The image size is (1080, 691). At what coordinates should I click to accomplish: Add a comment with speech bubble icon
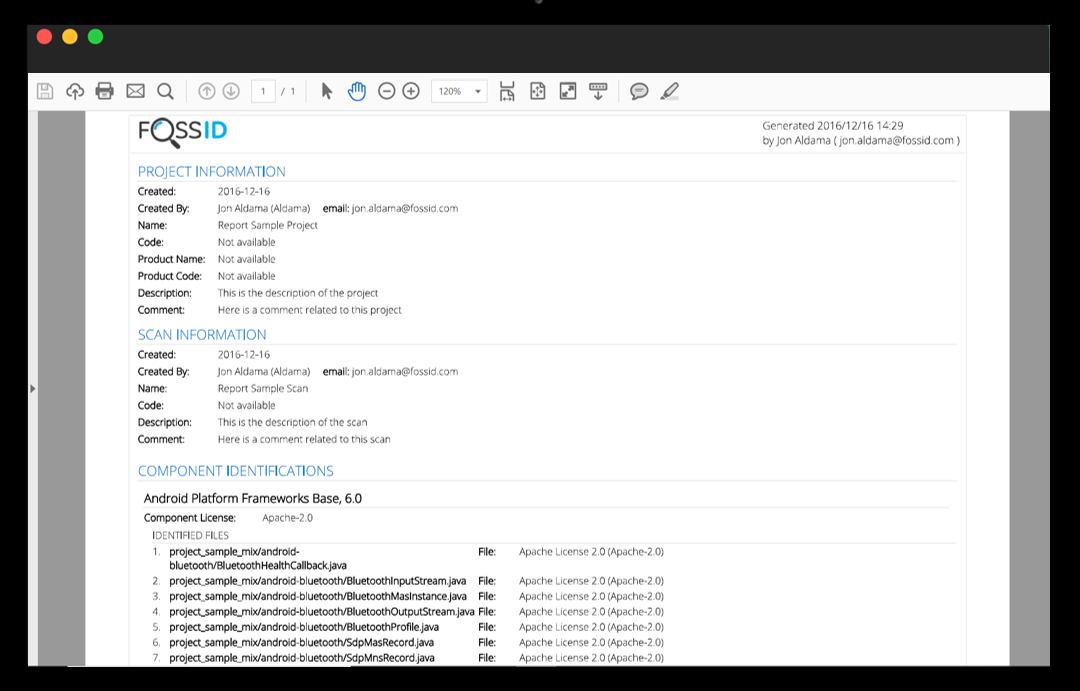[x=639, y=91]
